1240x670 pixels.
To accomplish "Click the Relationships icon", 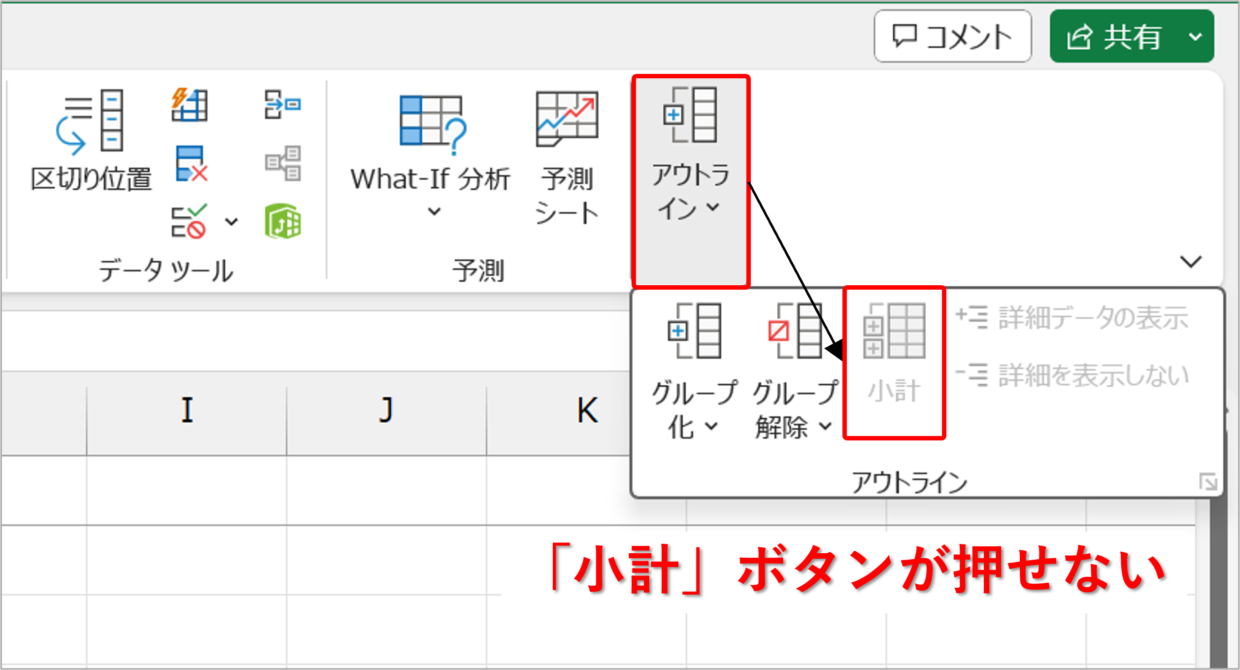I will 283,163.
